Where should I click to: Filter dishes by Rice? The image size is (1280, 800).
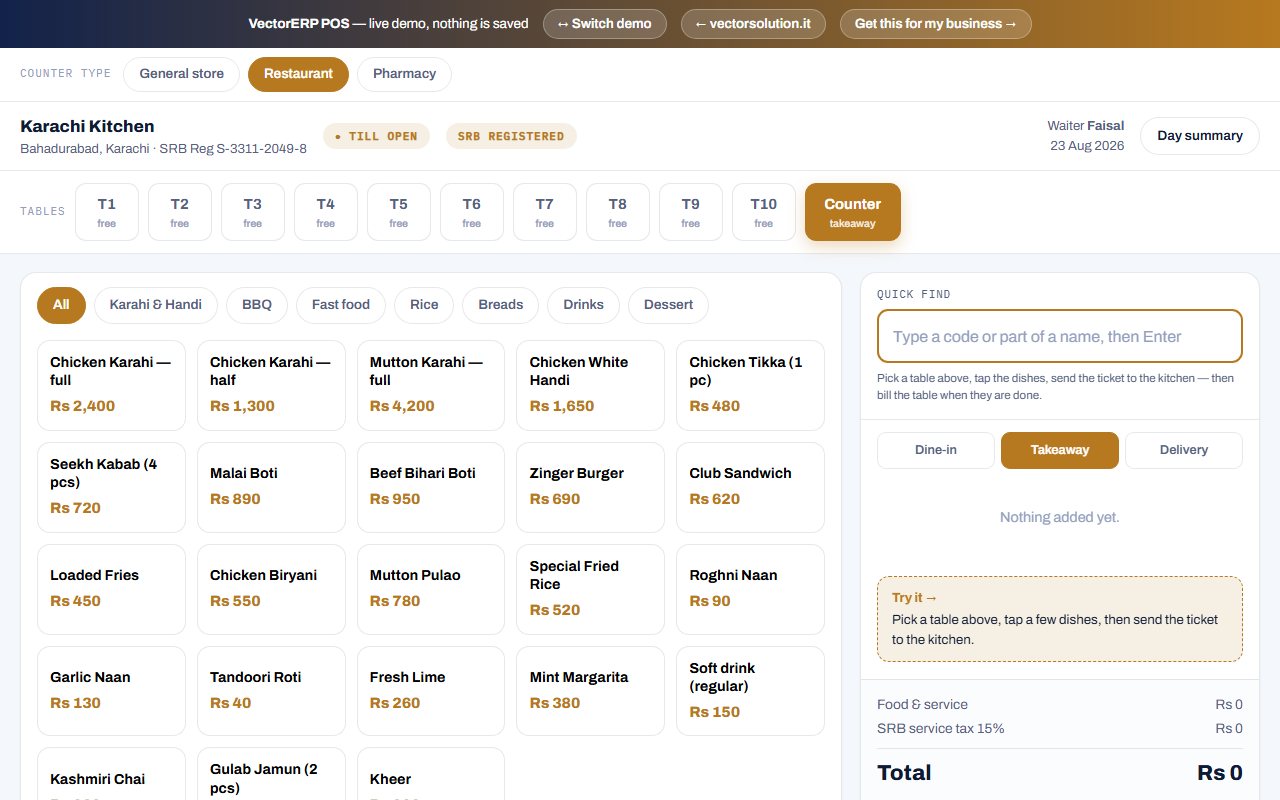click(424, 305)
